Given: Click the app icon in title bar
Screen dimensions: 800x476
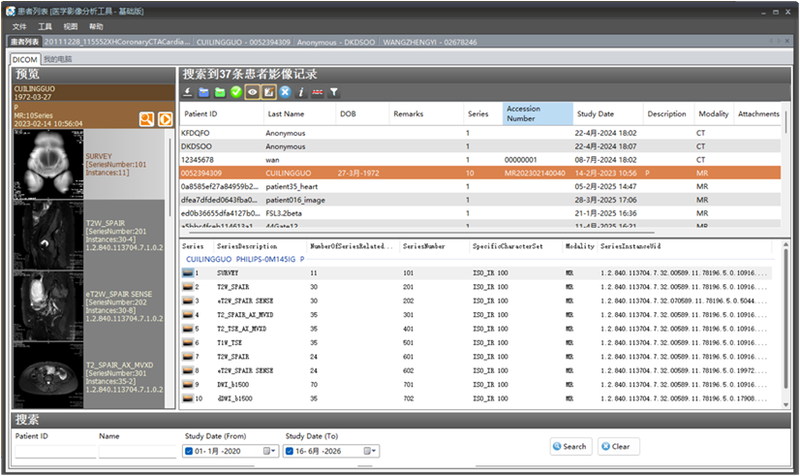Looking at the screenshot, I should pos(11,11).
